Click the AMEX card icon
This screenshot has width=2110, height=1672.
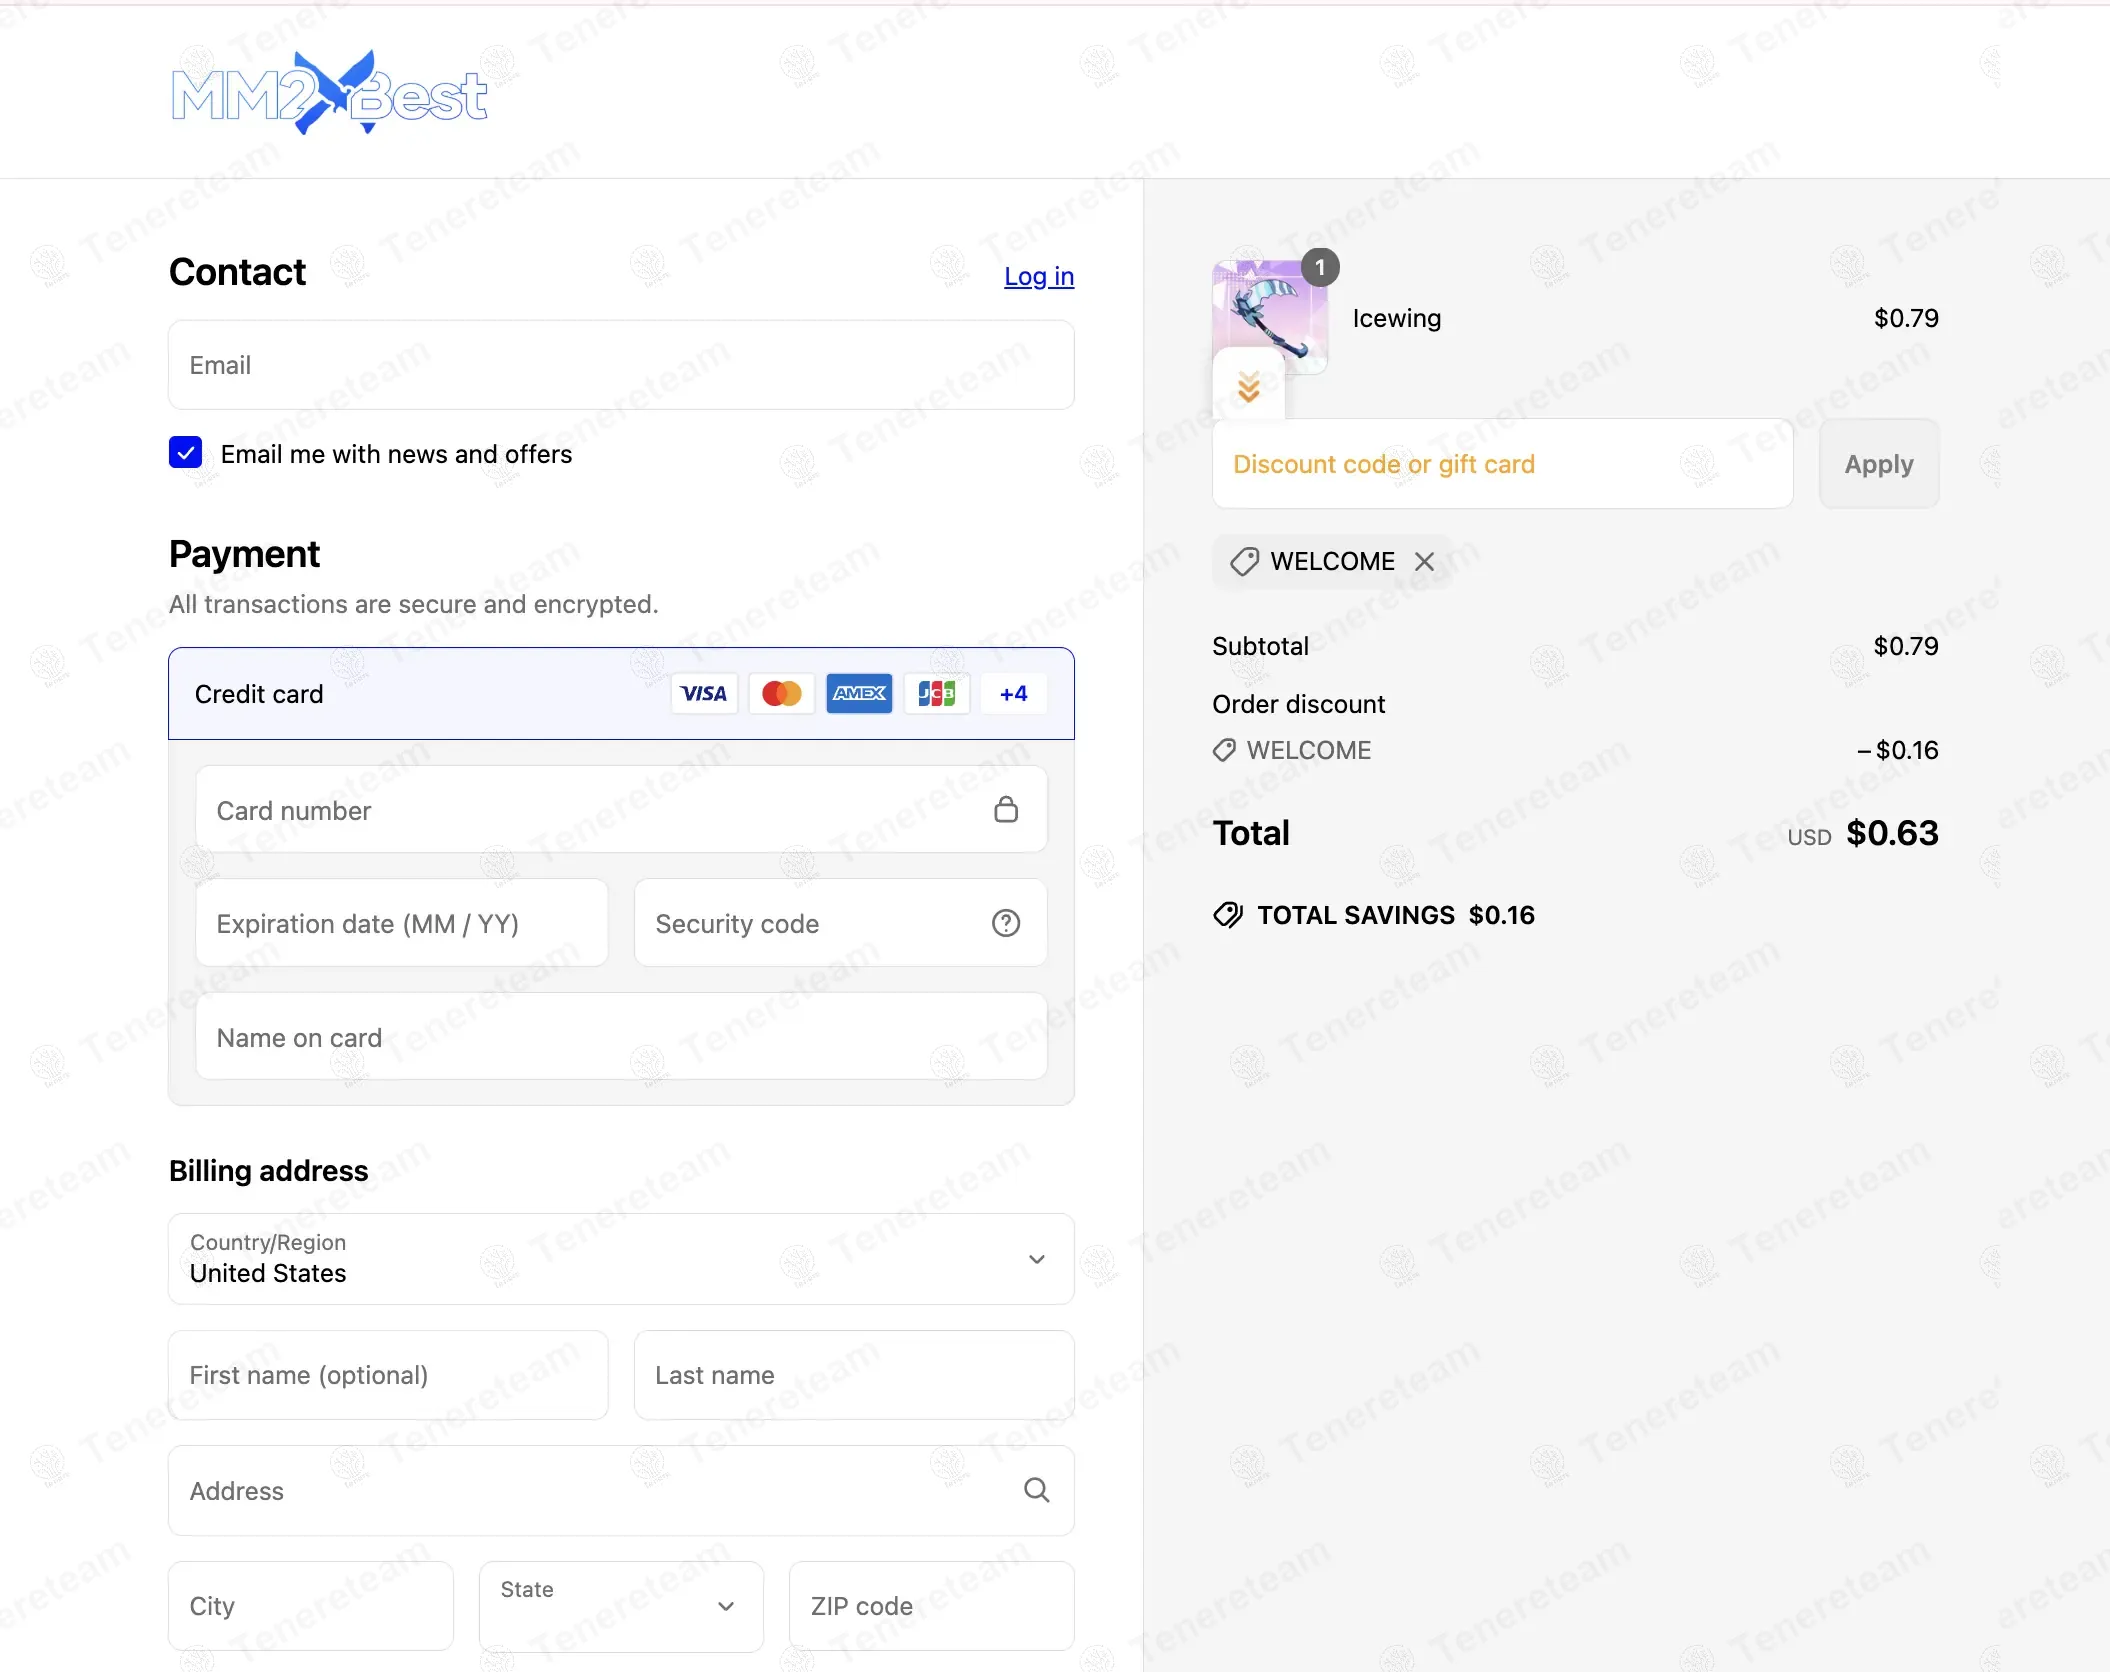(x=859, y=693)
